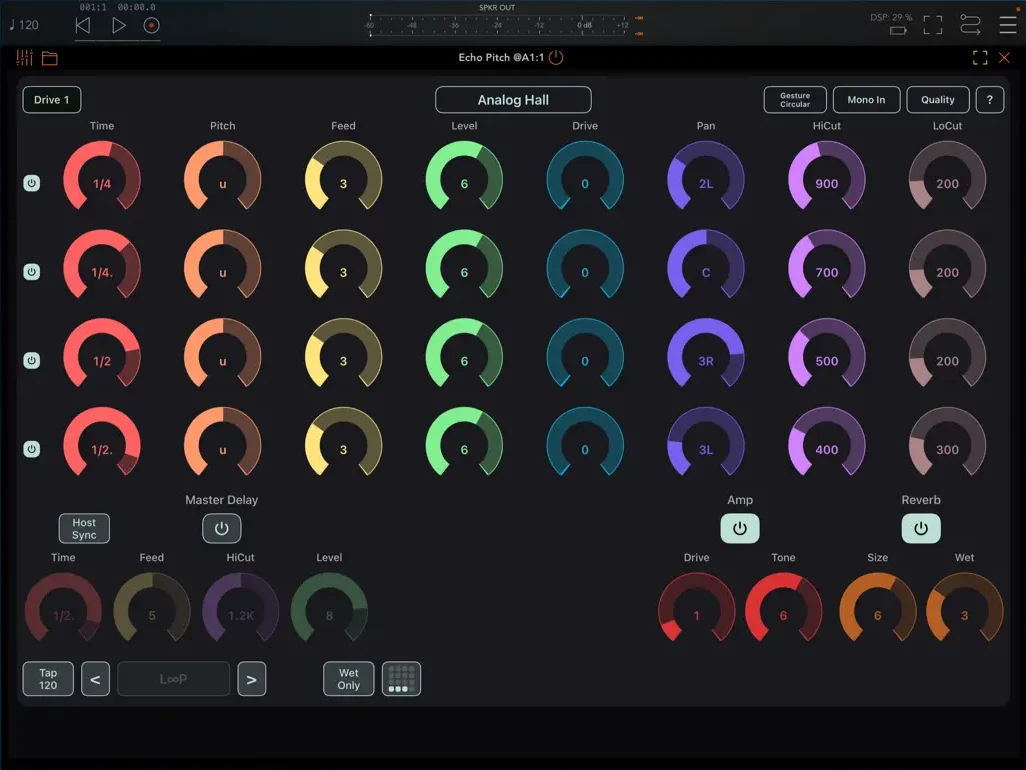The height and width of the screenshot is (770, 1026).
Task: Arm recording with the record icon
Action: (151, 26)
